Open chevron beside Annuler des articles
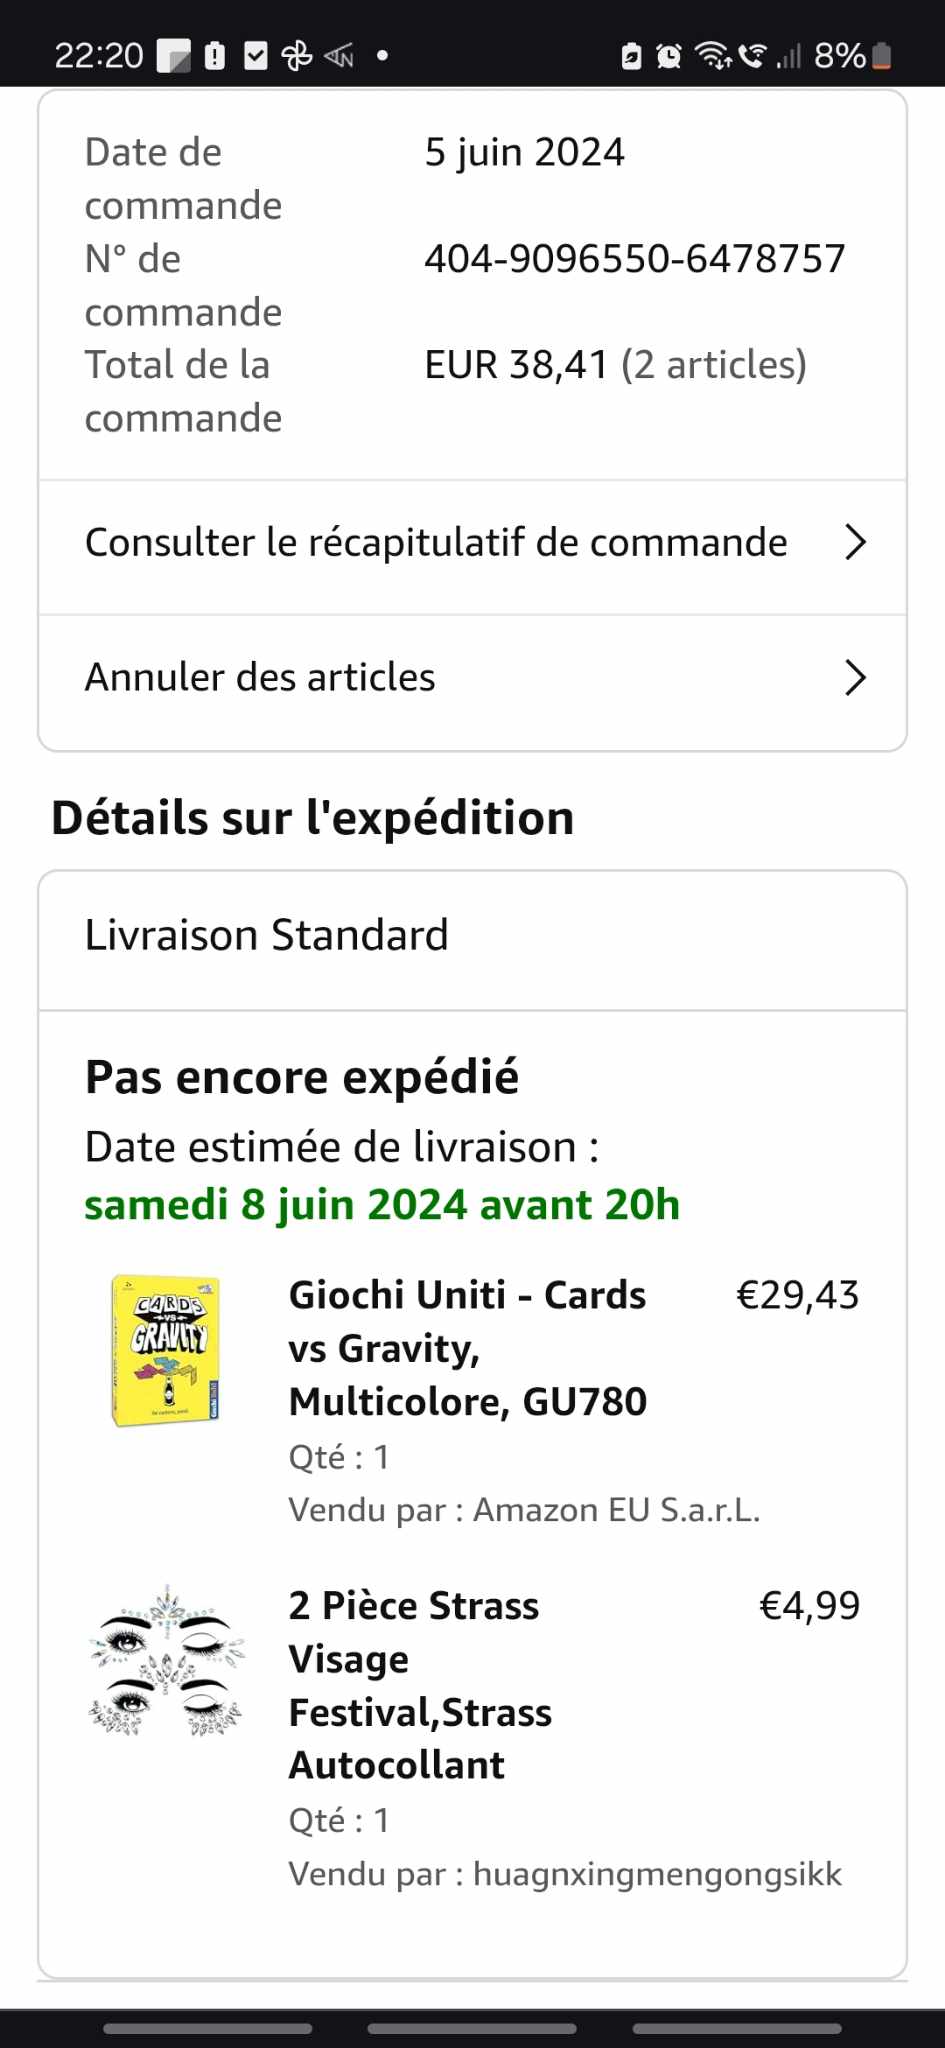 point(855,678)
